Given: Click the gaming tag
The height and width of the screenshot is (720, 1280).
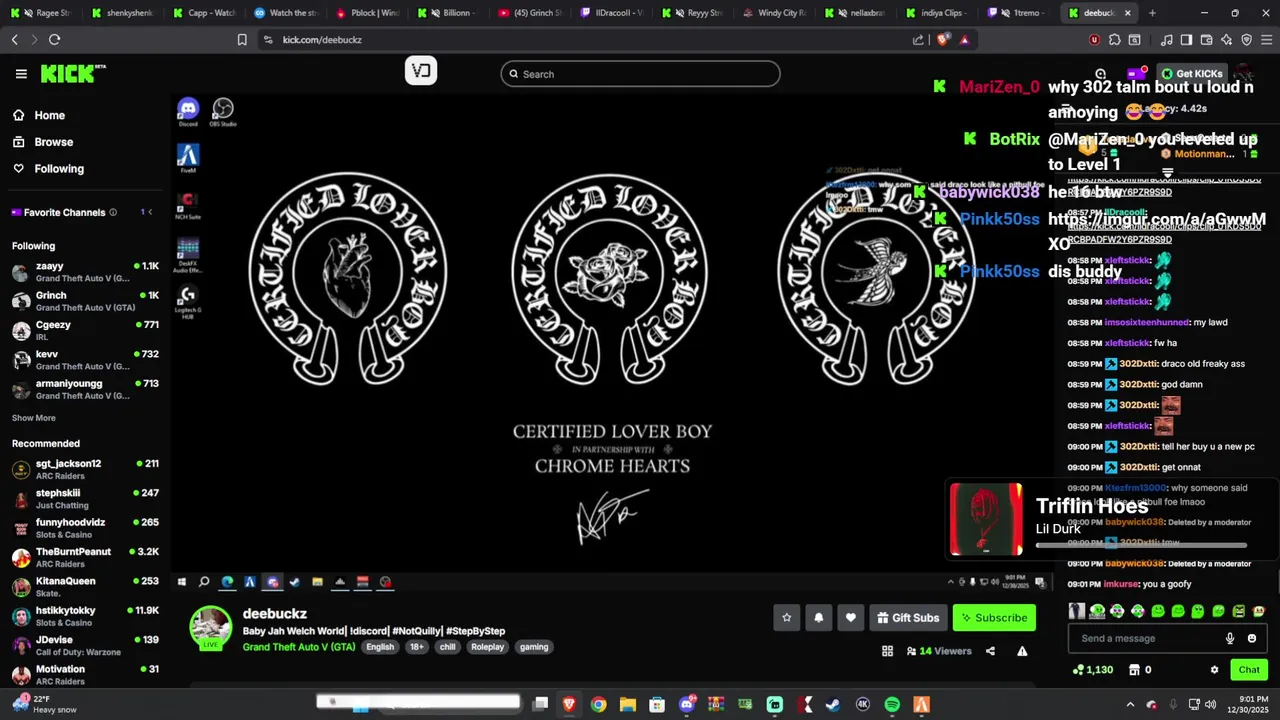Looking at the screenshot, I should [534, 647].
